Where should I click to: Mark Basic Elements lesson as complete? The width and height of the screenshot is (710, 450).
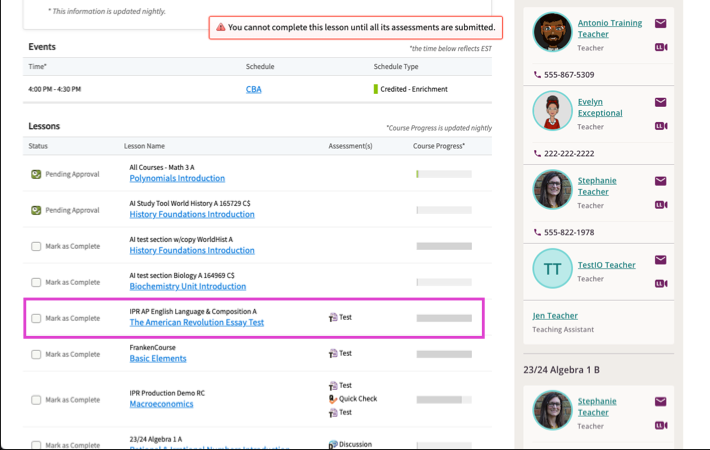(36, 354)
